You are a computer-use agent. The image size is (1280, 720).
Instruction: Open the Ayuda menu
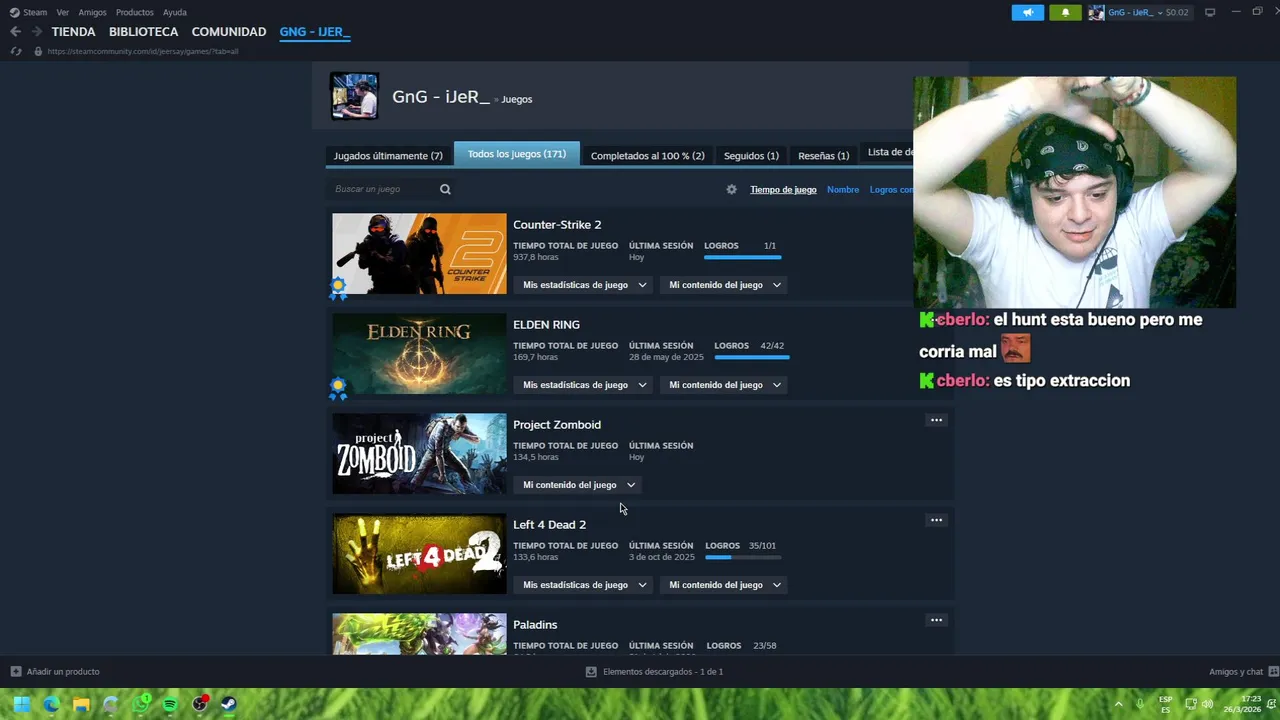[175, 12]
